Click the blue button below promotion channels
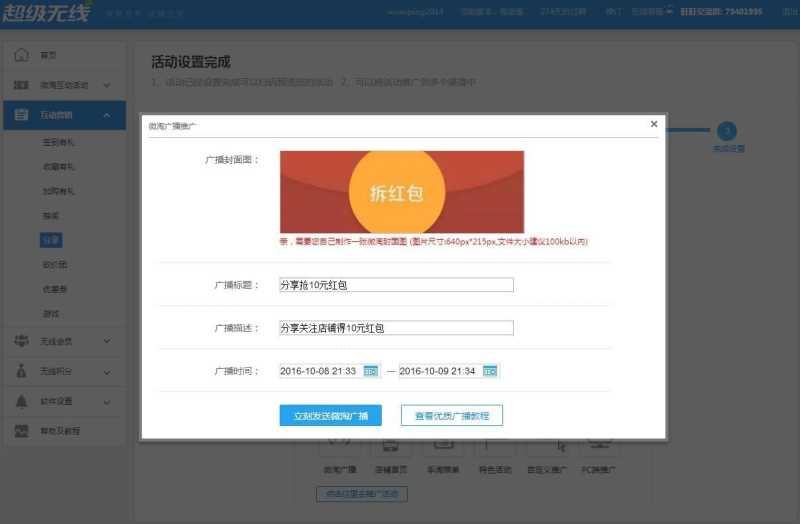Viewport: 800px width, 524px height. point(362,493)
